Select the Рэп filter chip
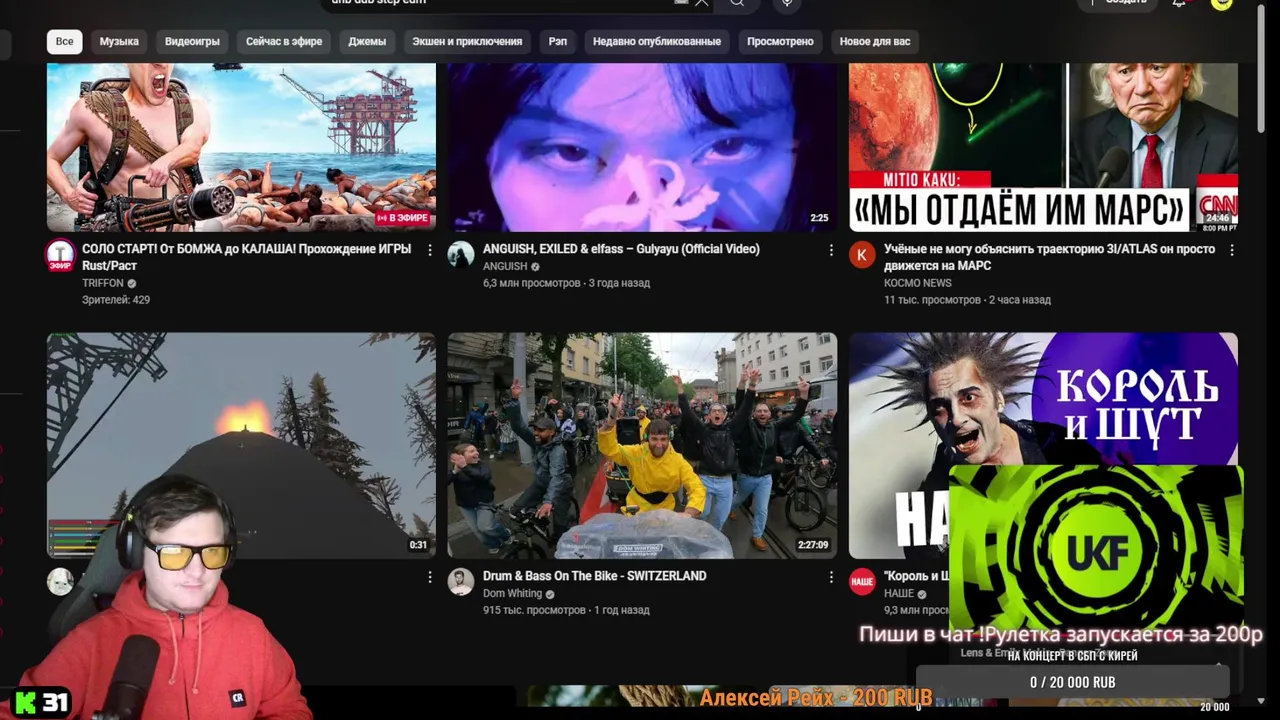Image resolution: width=1280 pixels, height=720 pixels. pos(558,41)
